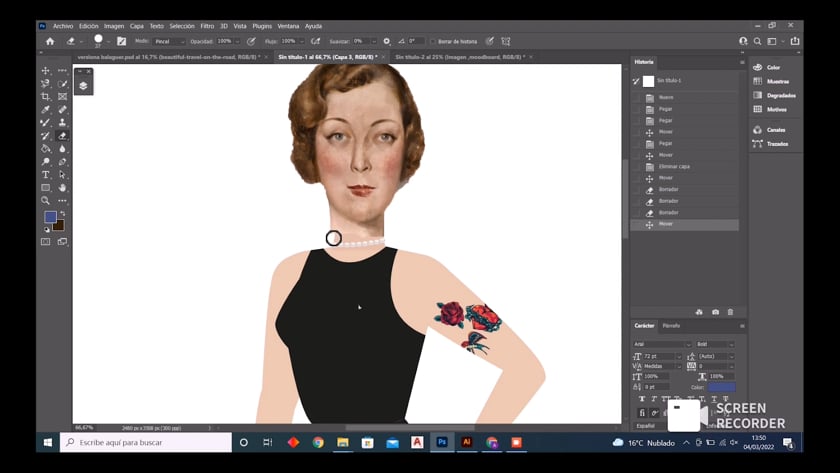Select the History Brush tool
This screenshot has height=473, width=840.
pyautogui.click(x=46, y=136)
